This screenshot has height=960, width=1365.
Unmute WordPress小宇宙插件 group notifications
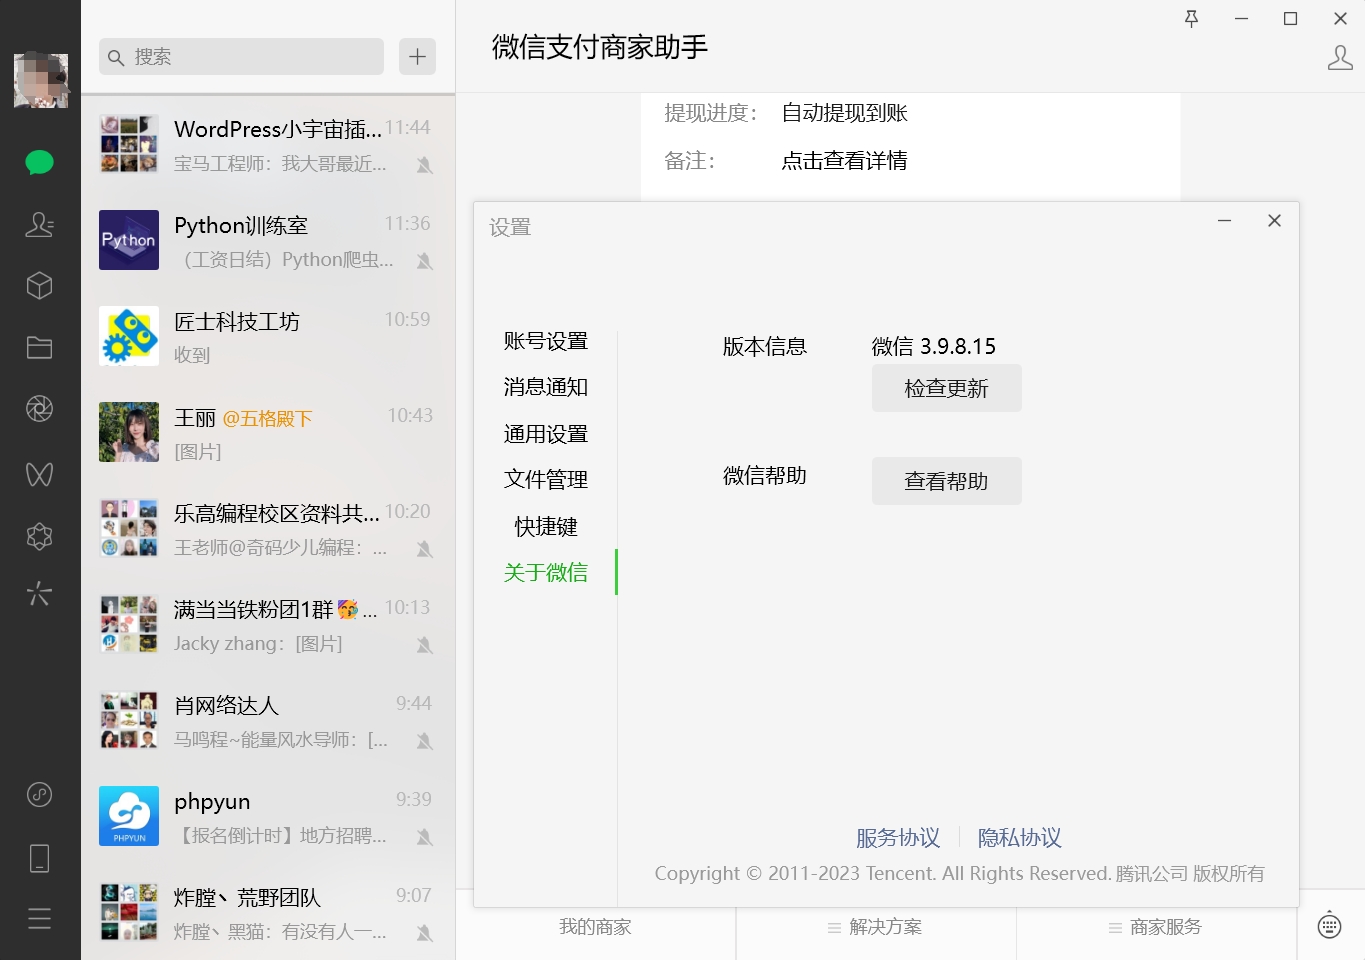pos(425,165)
